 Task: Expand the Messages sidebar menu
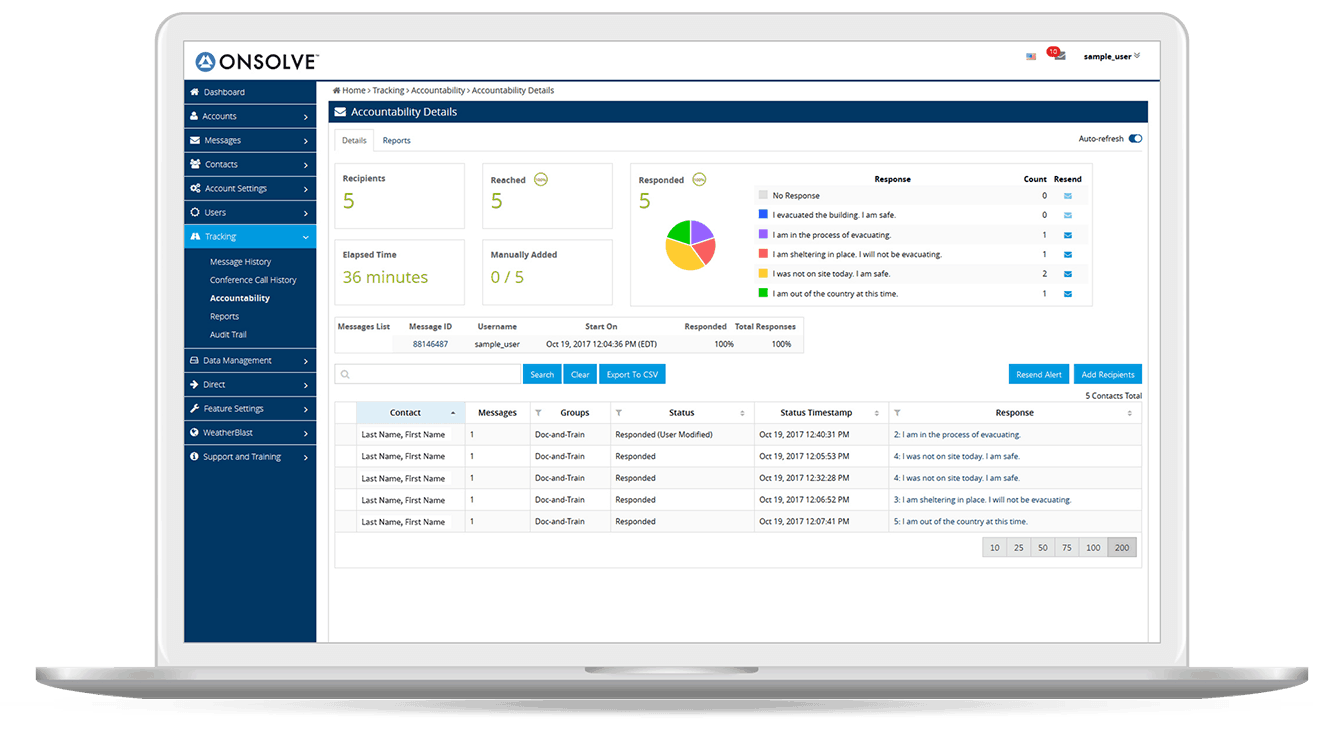(250, 141)
